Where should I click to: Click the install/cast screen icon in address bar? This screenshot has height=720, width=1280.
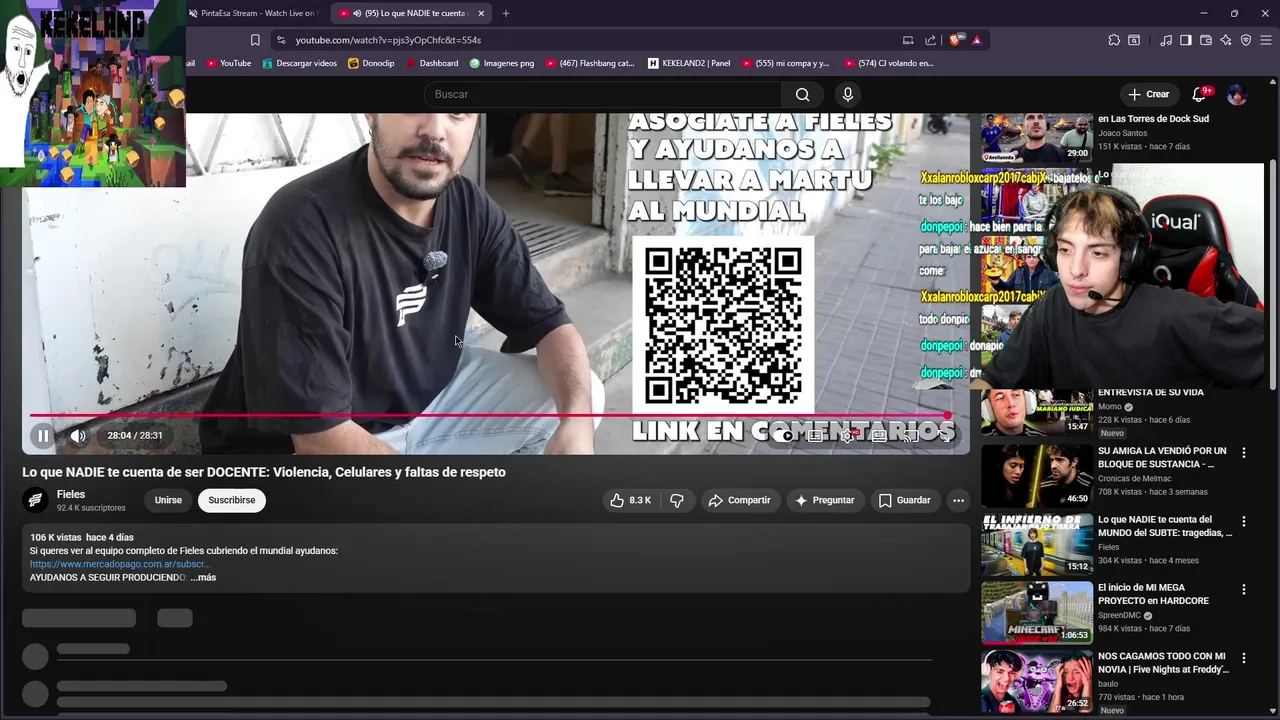pos(908,40)
